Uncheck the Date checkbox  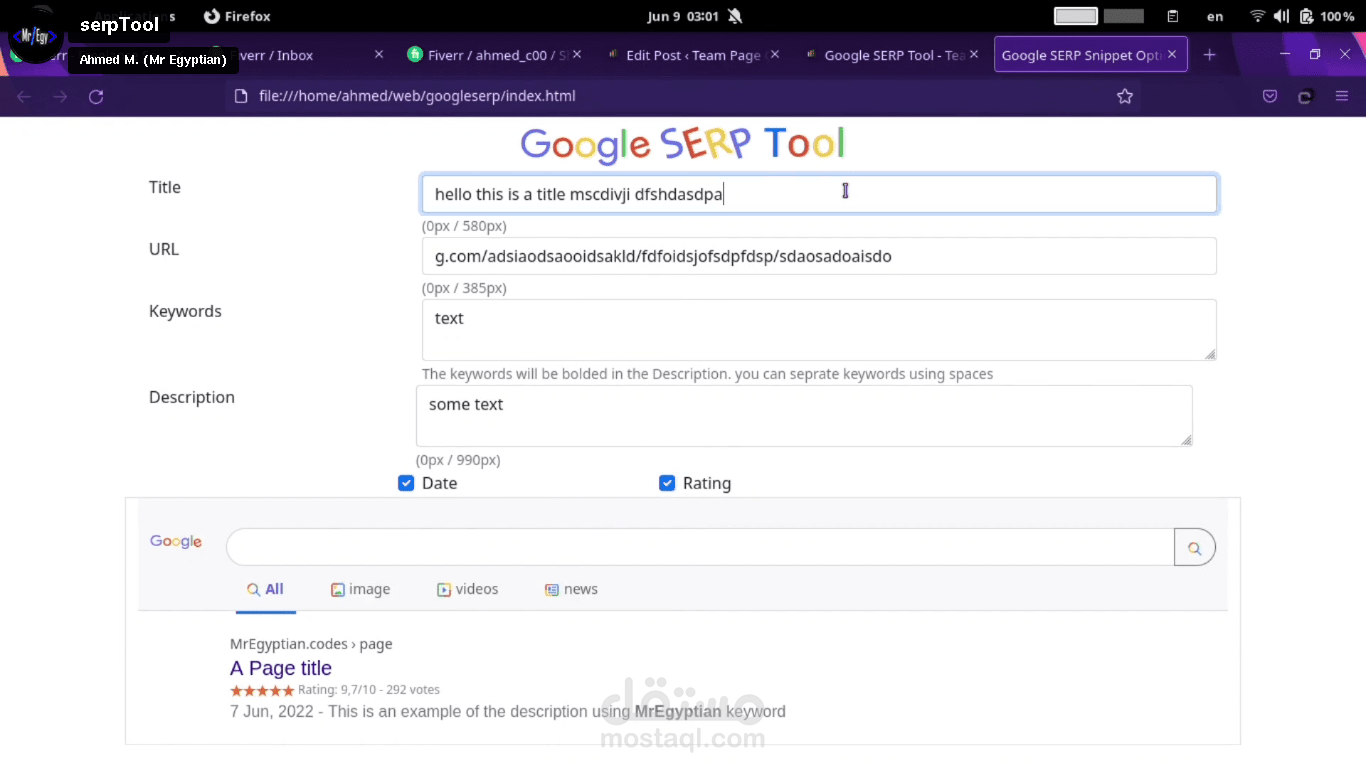tap(406, 483)
